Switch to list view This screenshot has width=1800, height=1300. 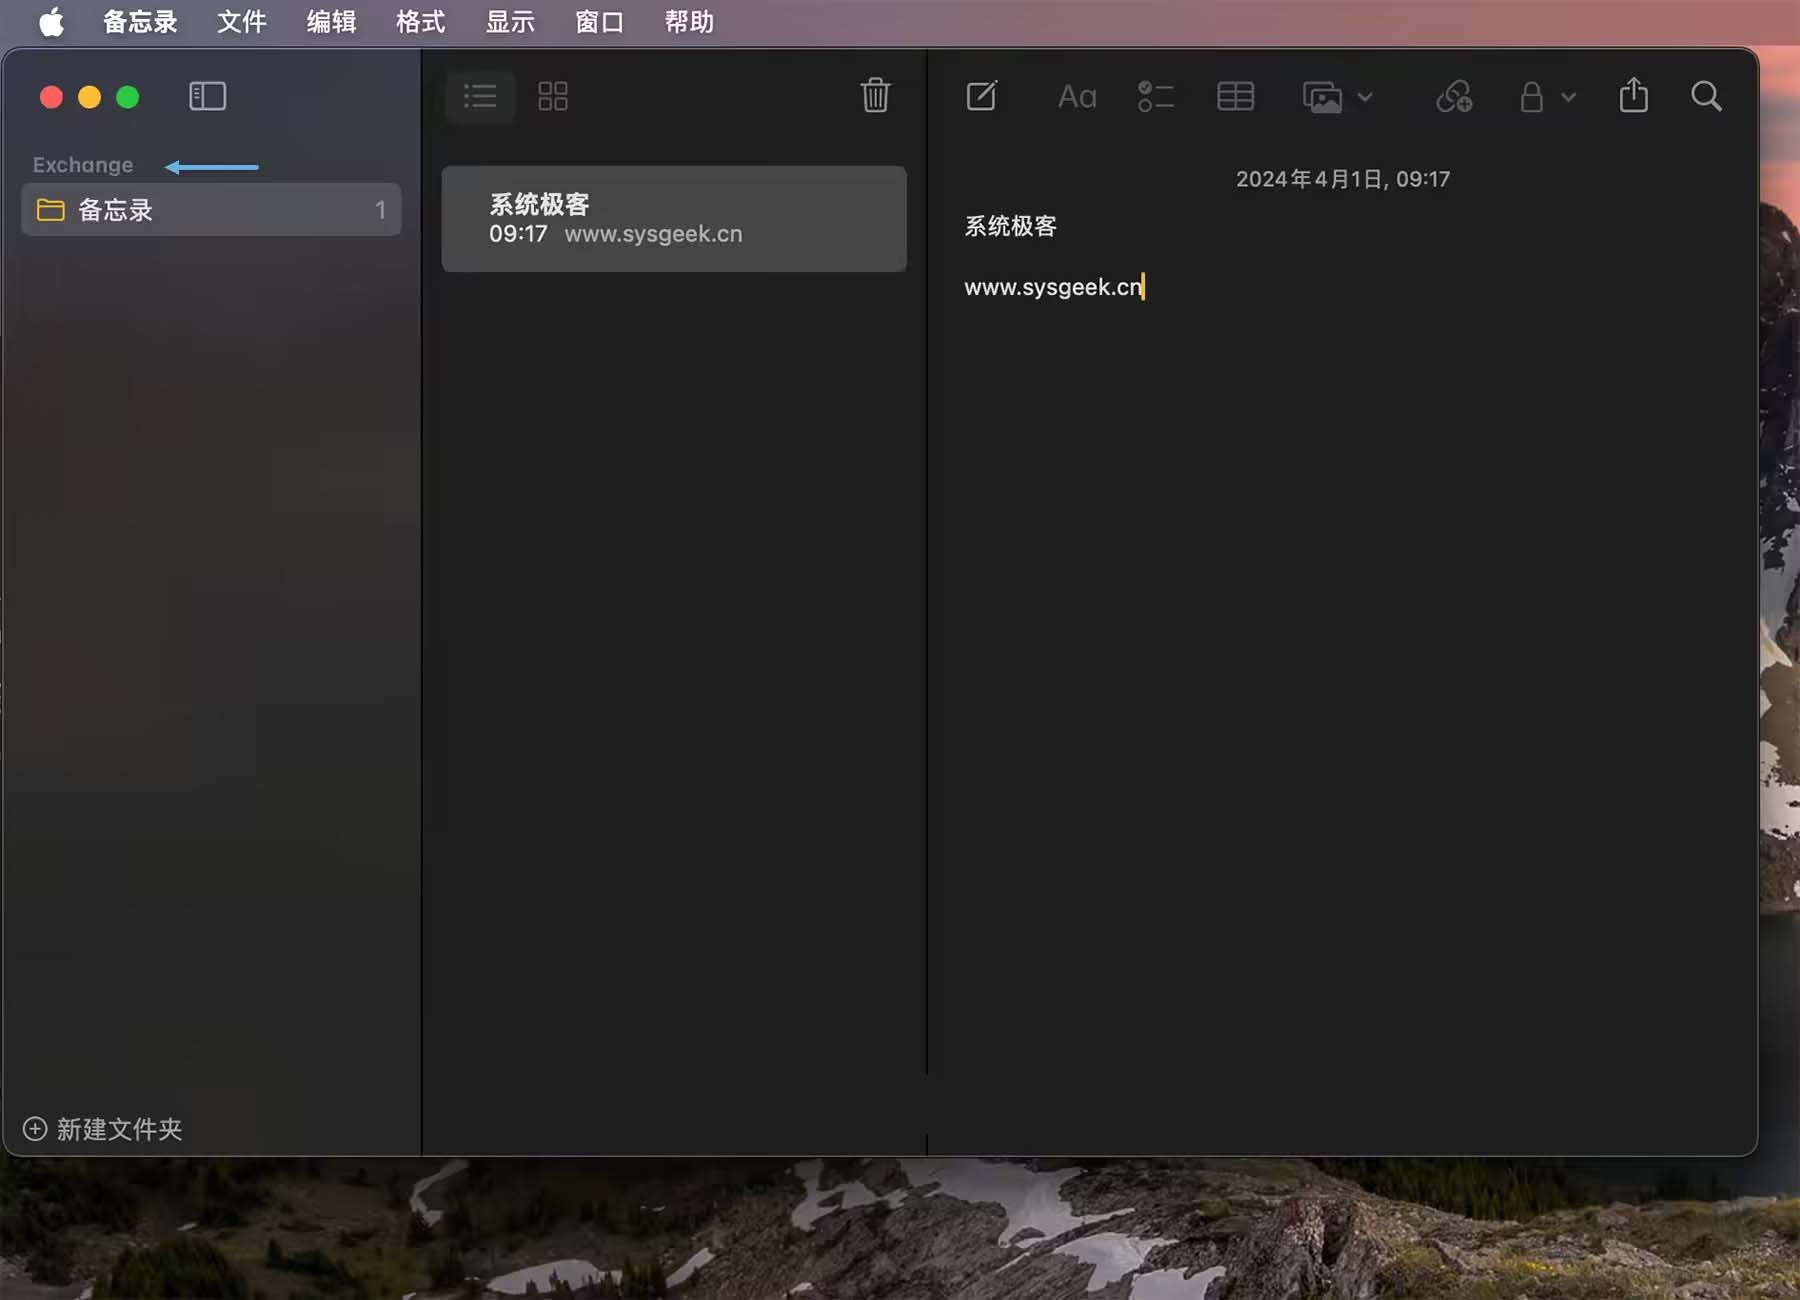pos(480,96)
